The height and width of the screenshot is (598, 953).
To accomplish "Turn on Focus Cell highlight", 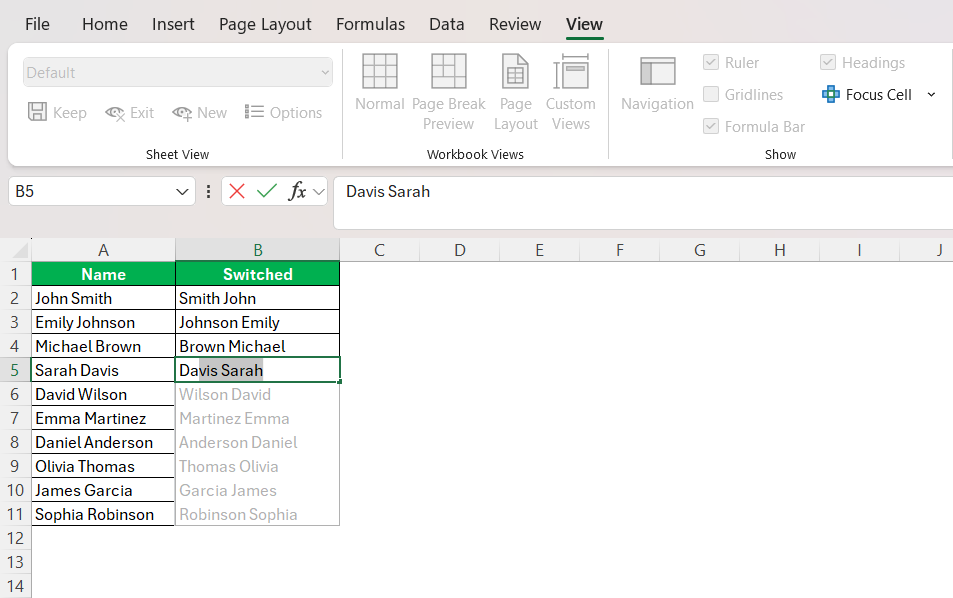I will point(867,95).
